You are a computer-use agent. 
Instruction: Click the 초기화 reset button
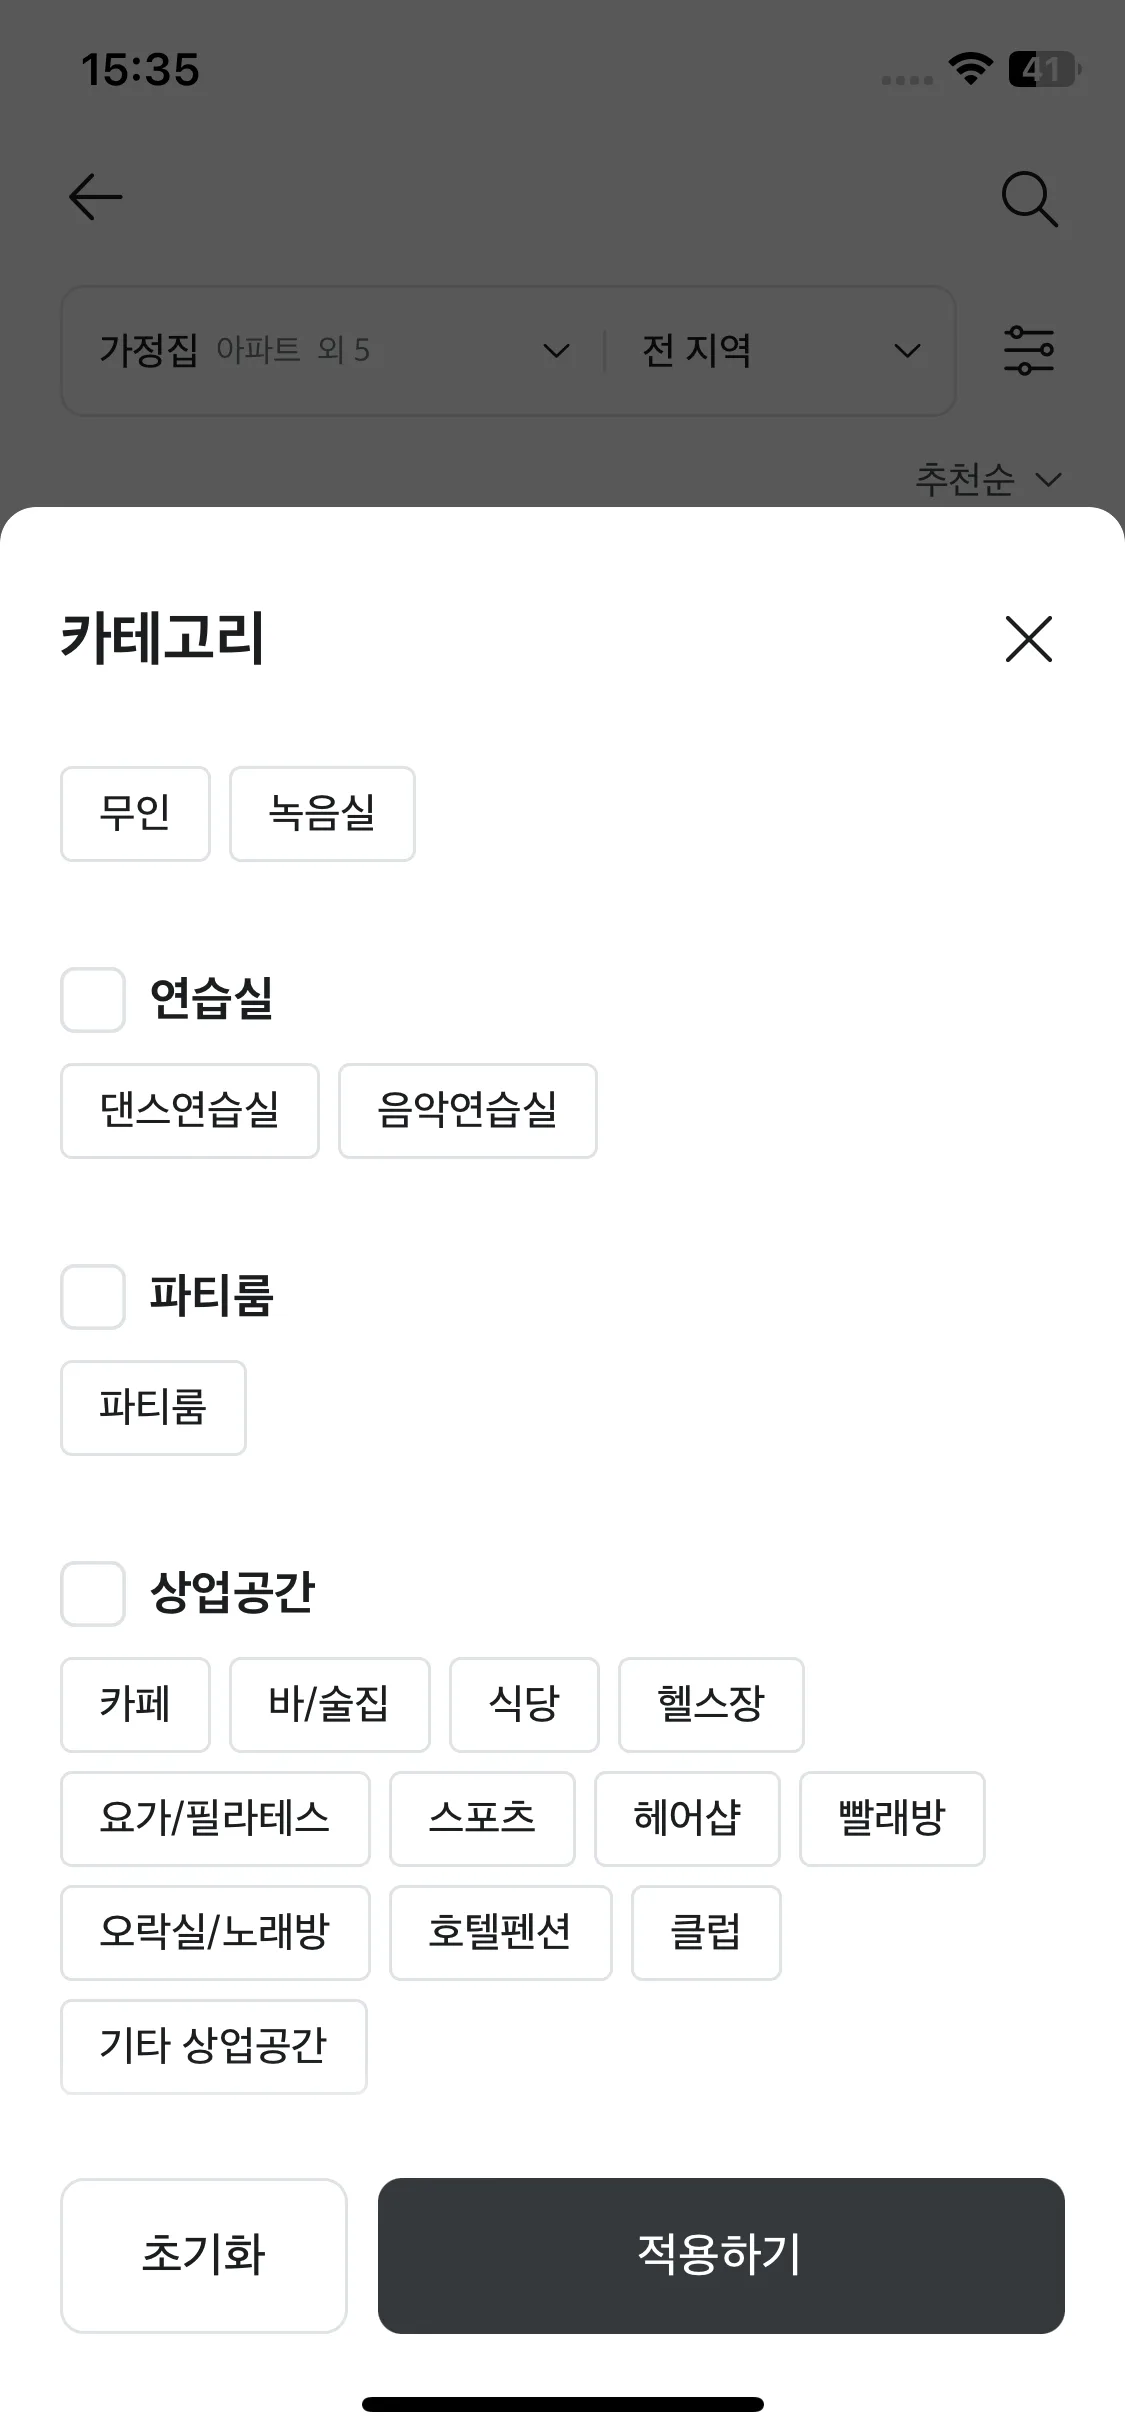(204, 2256)
